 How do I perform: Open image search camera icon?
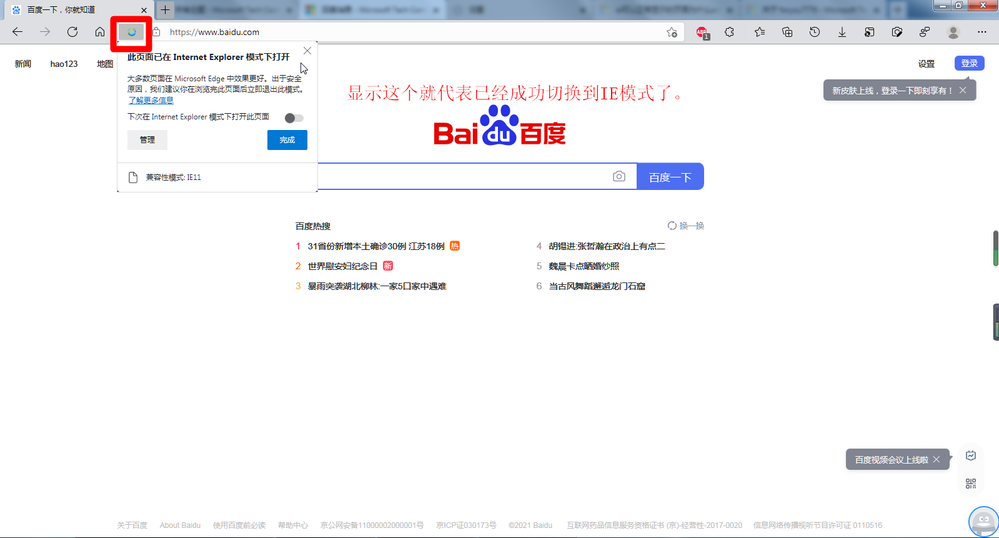[x=619, y=177]
